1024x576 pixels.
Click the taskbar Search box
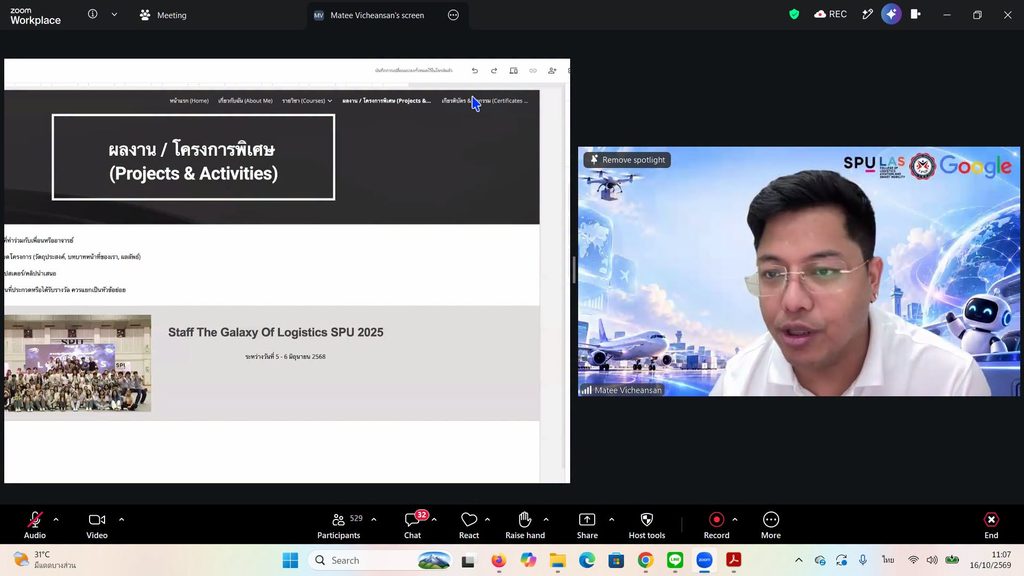[x=381, y=560]
